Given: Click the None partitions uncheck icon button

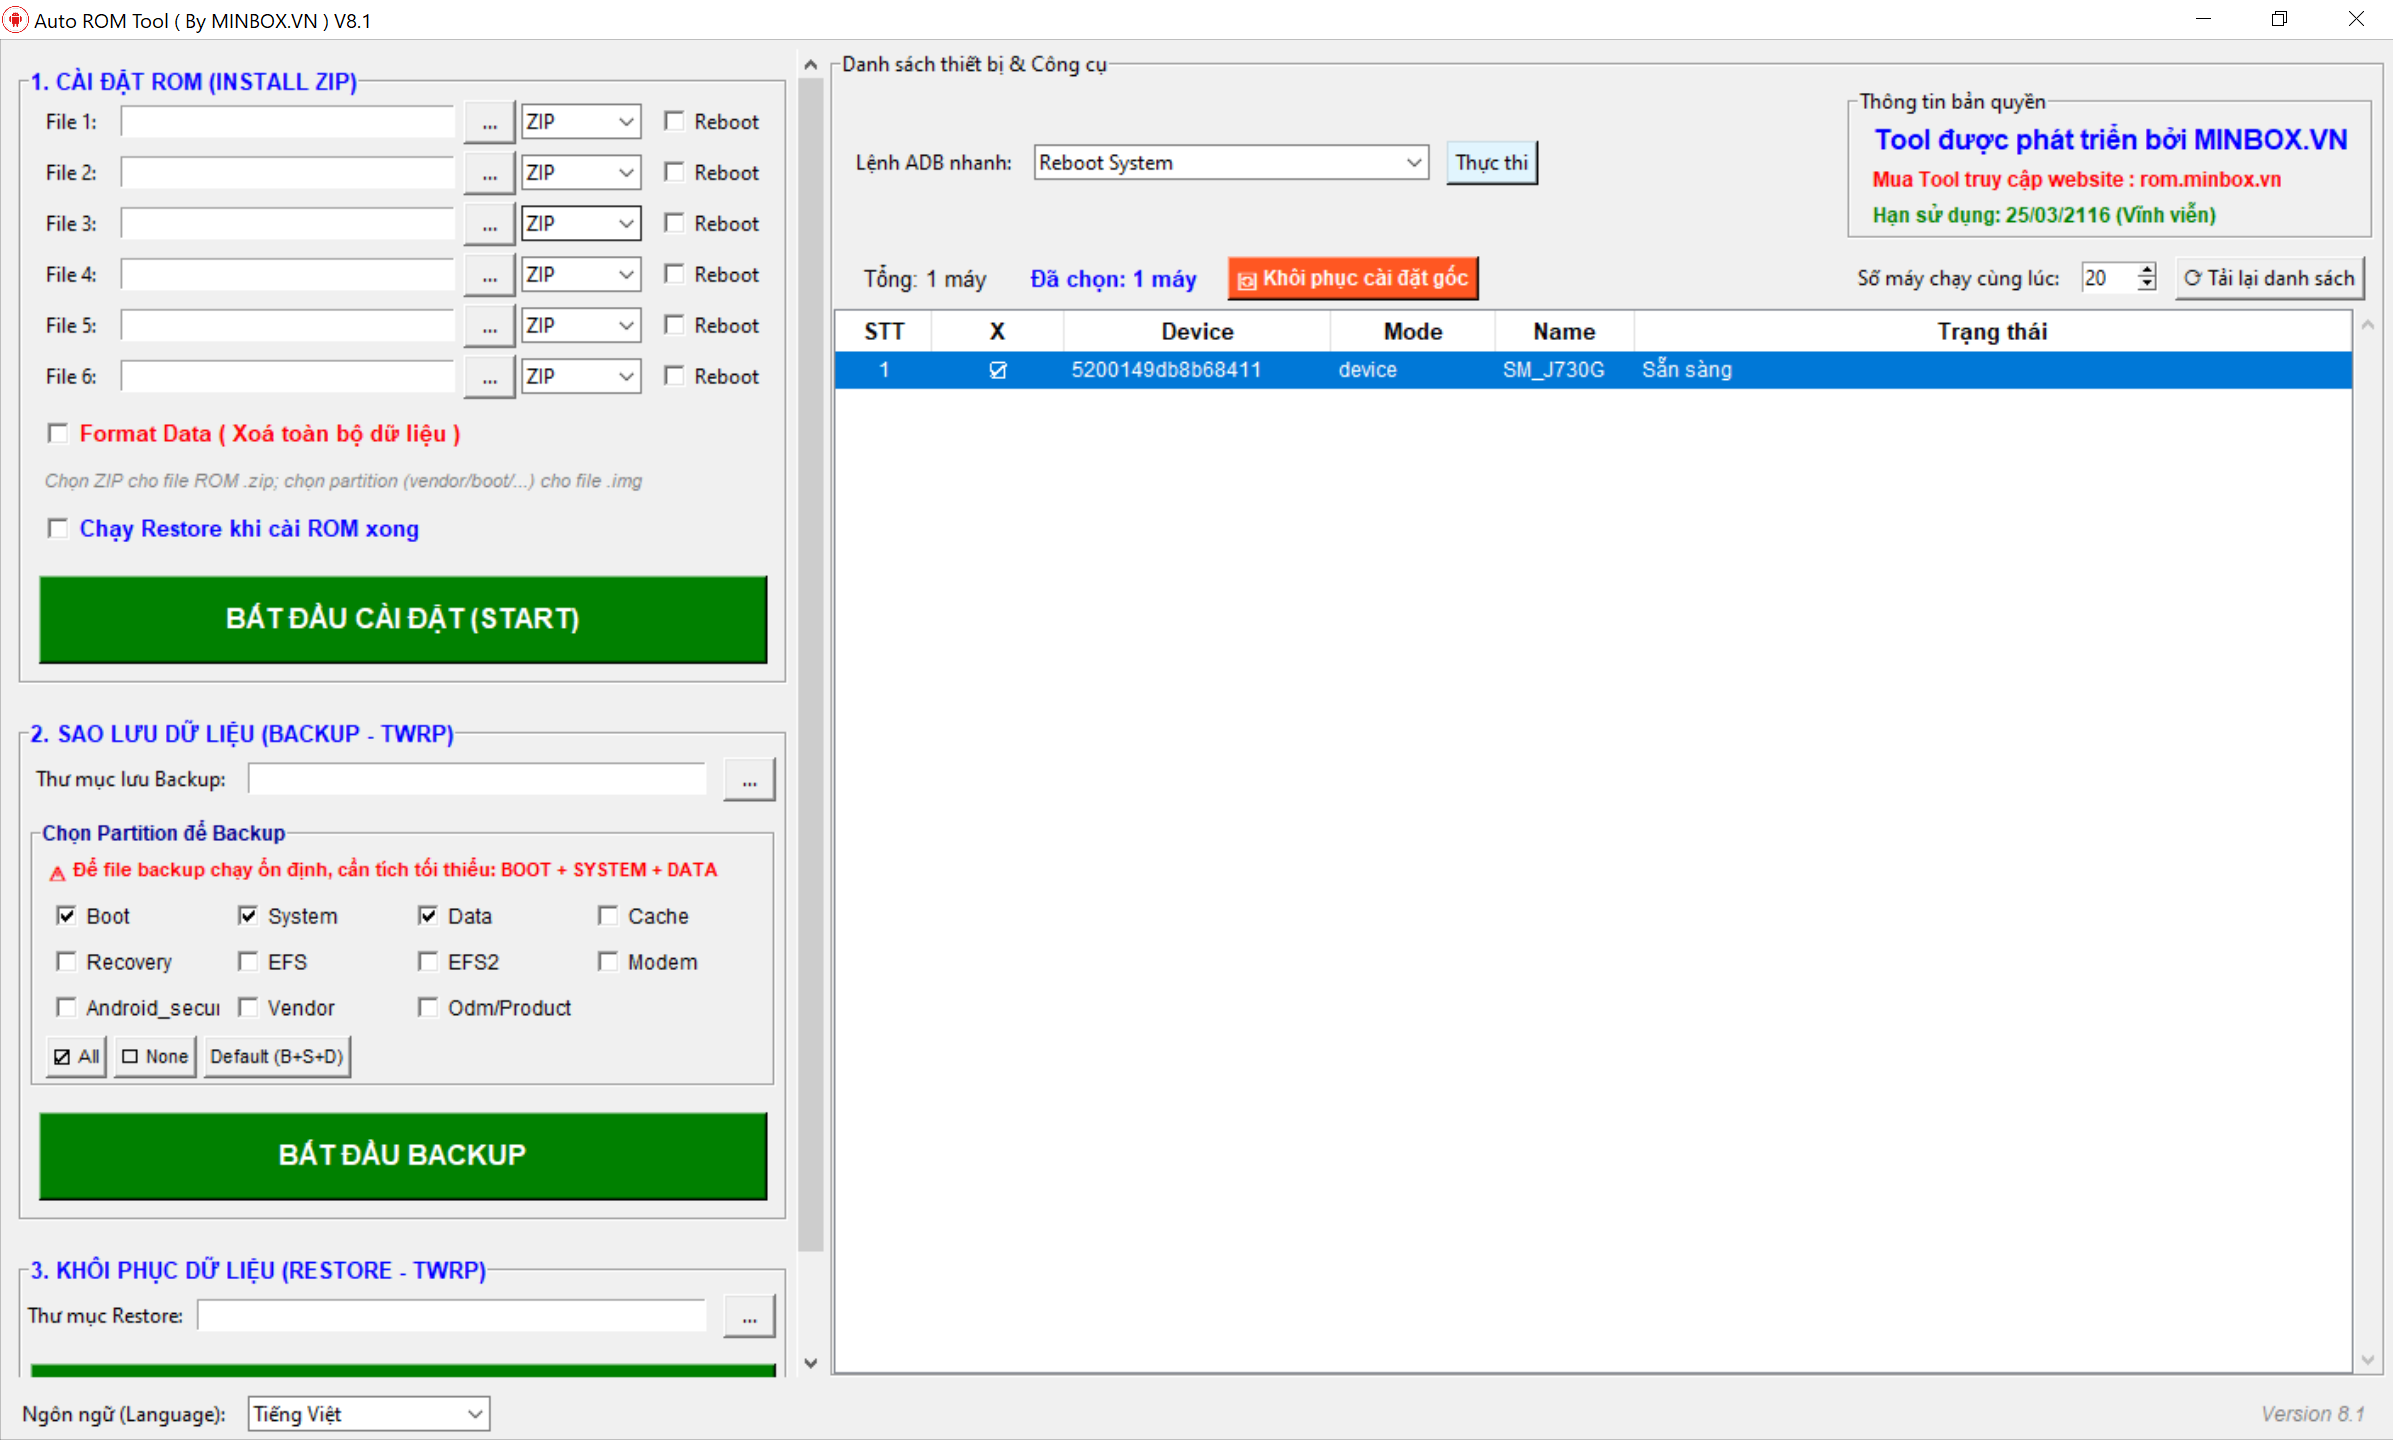Looking at the screenshot, I should (155, 1057).
